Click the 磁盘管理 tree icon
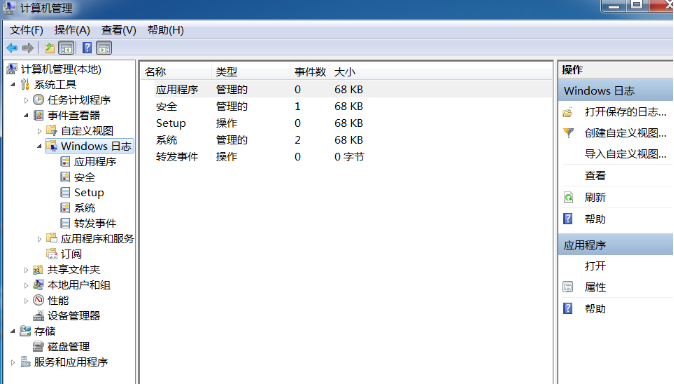Viewport: 674px width, 384px height. point(38,346)
